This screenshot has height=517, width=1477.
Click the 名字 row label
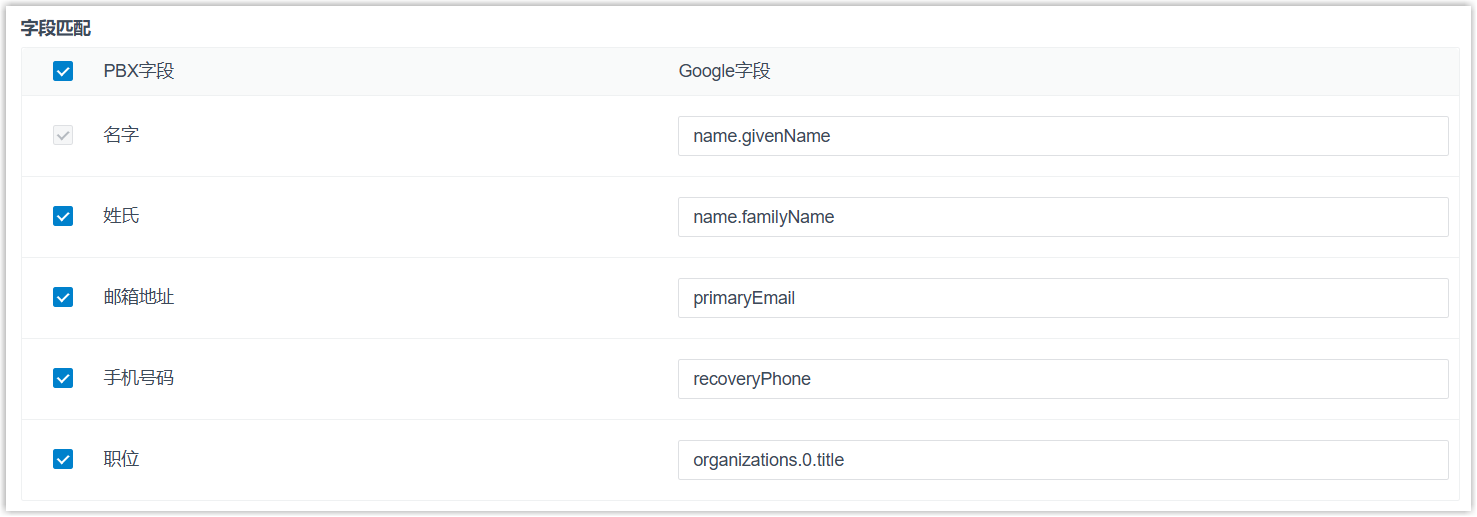[x=121, y=135]
